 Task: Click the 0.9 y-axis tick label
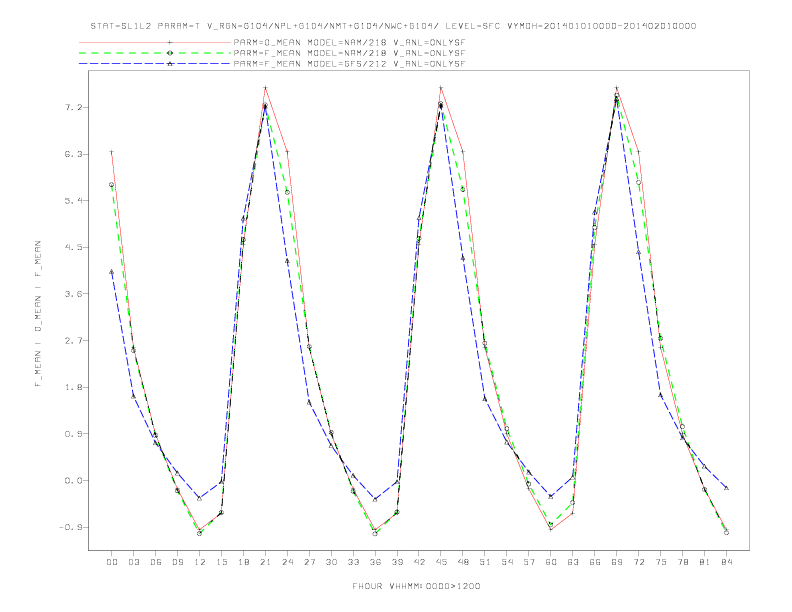(x=72, y=434)
